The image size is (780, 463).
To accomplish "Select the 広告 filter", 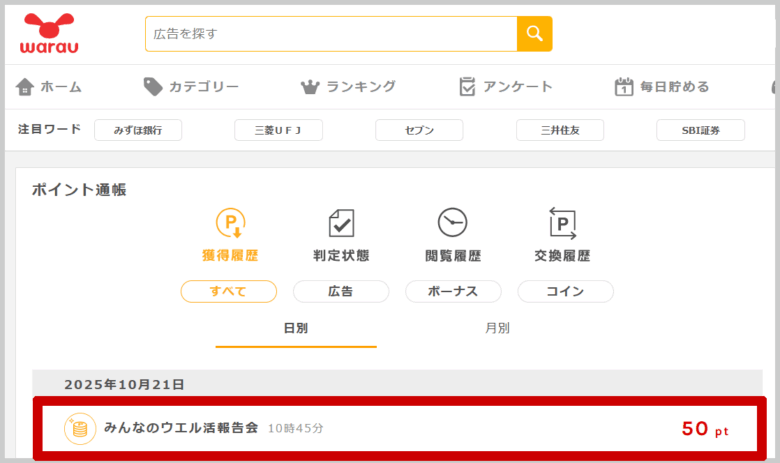I will pyautogui.click(x=341, y=291).
